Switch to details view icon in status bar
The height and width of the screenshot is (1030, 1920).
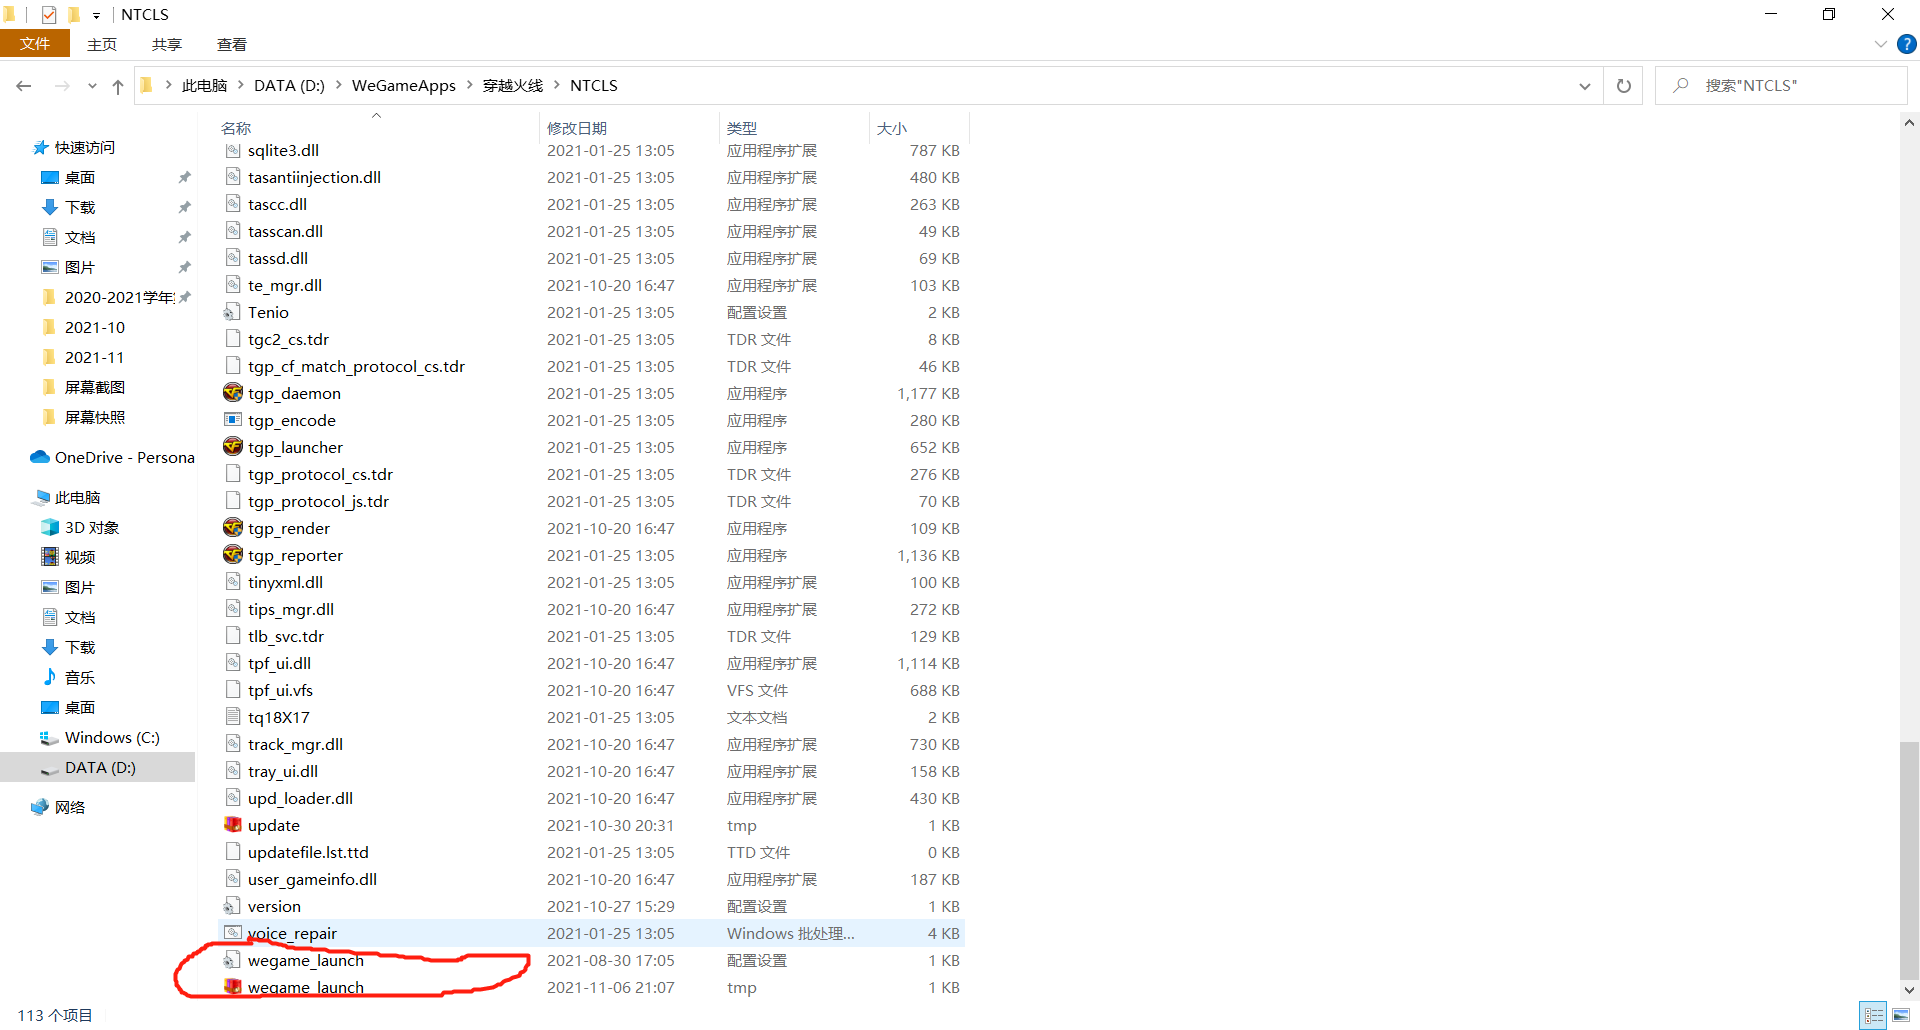1874,1015
